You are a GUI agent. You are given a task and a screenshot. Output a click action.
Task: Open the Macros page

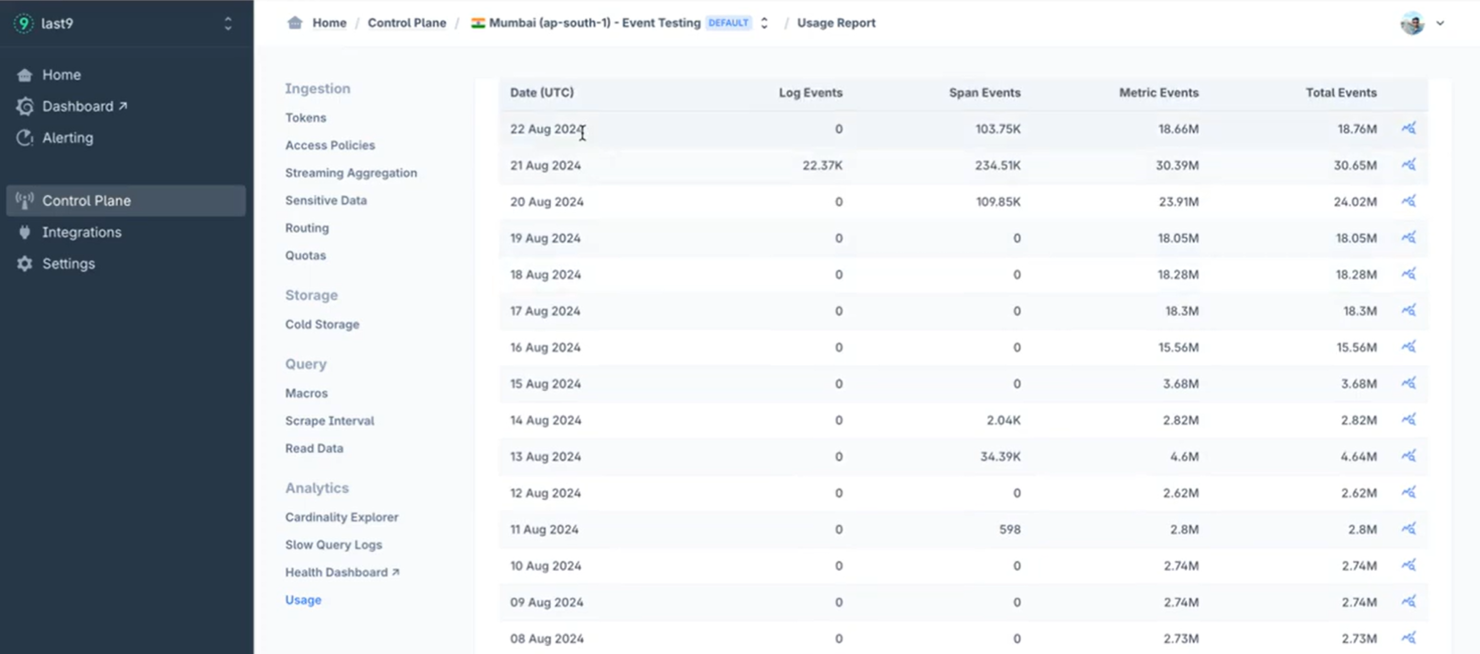[306, 393]
